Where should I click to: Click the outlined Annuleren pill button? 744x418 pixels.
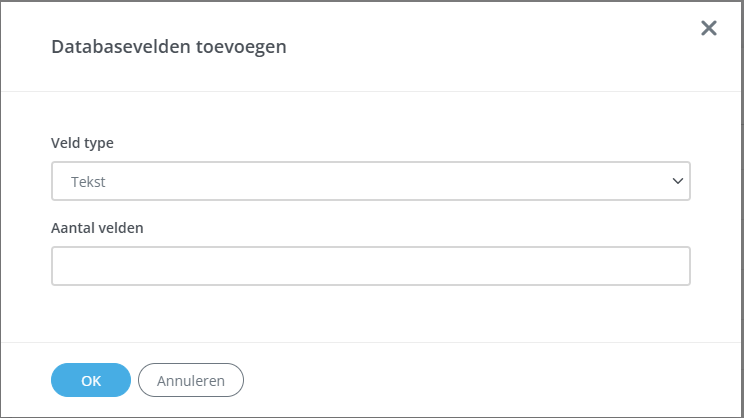tap(191, 380)
